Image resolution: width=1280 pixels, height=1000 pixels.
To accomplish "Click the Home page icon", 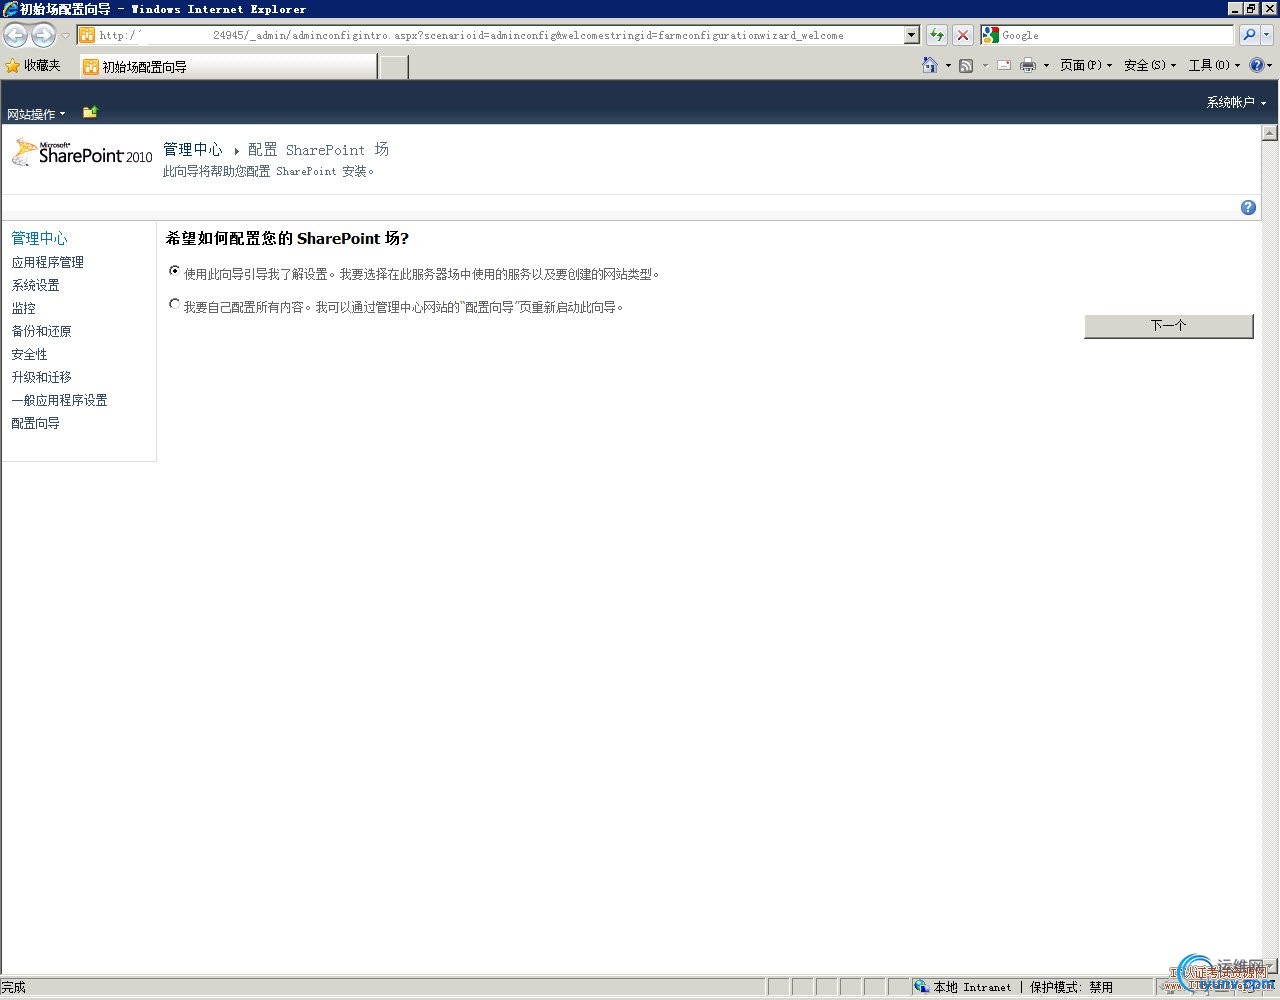I will pos(930,65).
